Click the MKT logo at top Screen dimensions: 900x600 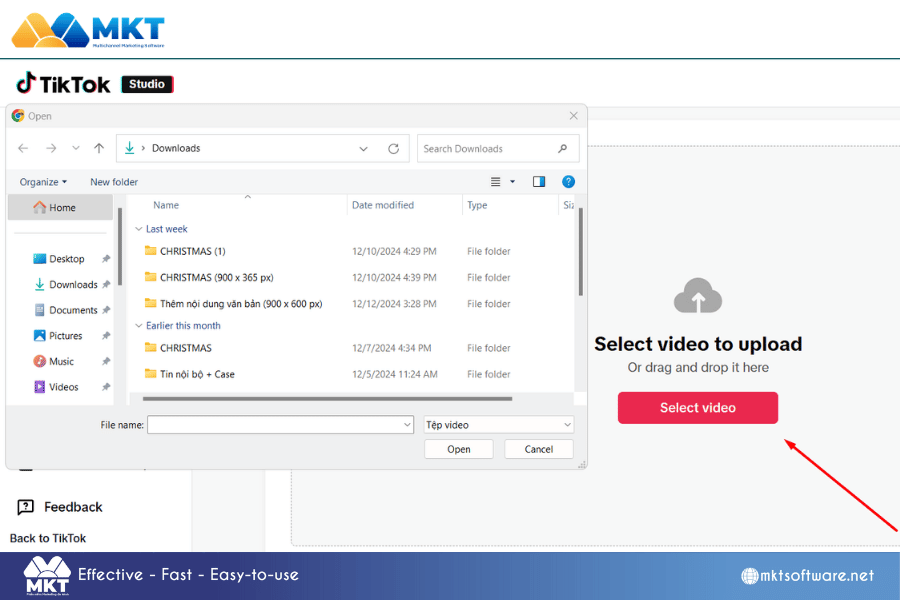coord(88,30)
